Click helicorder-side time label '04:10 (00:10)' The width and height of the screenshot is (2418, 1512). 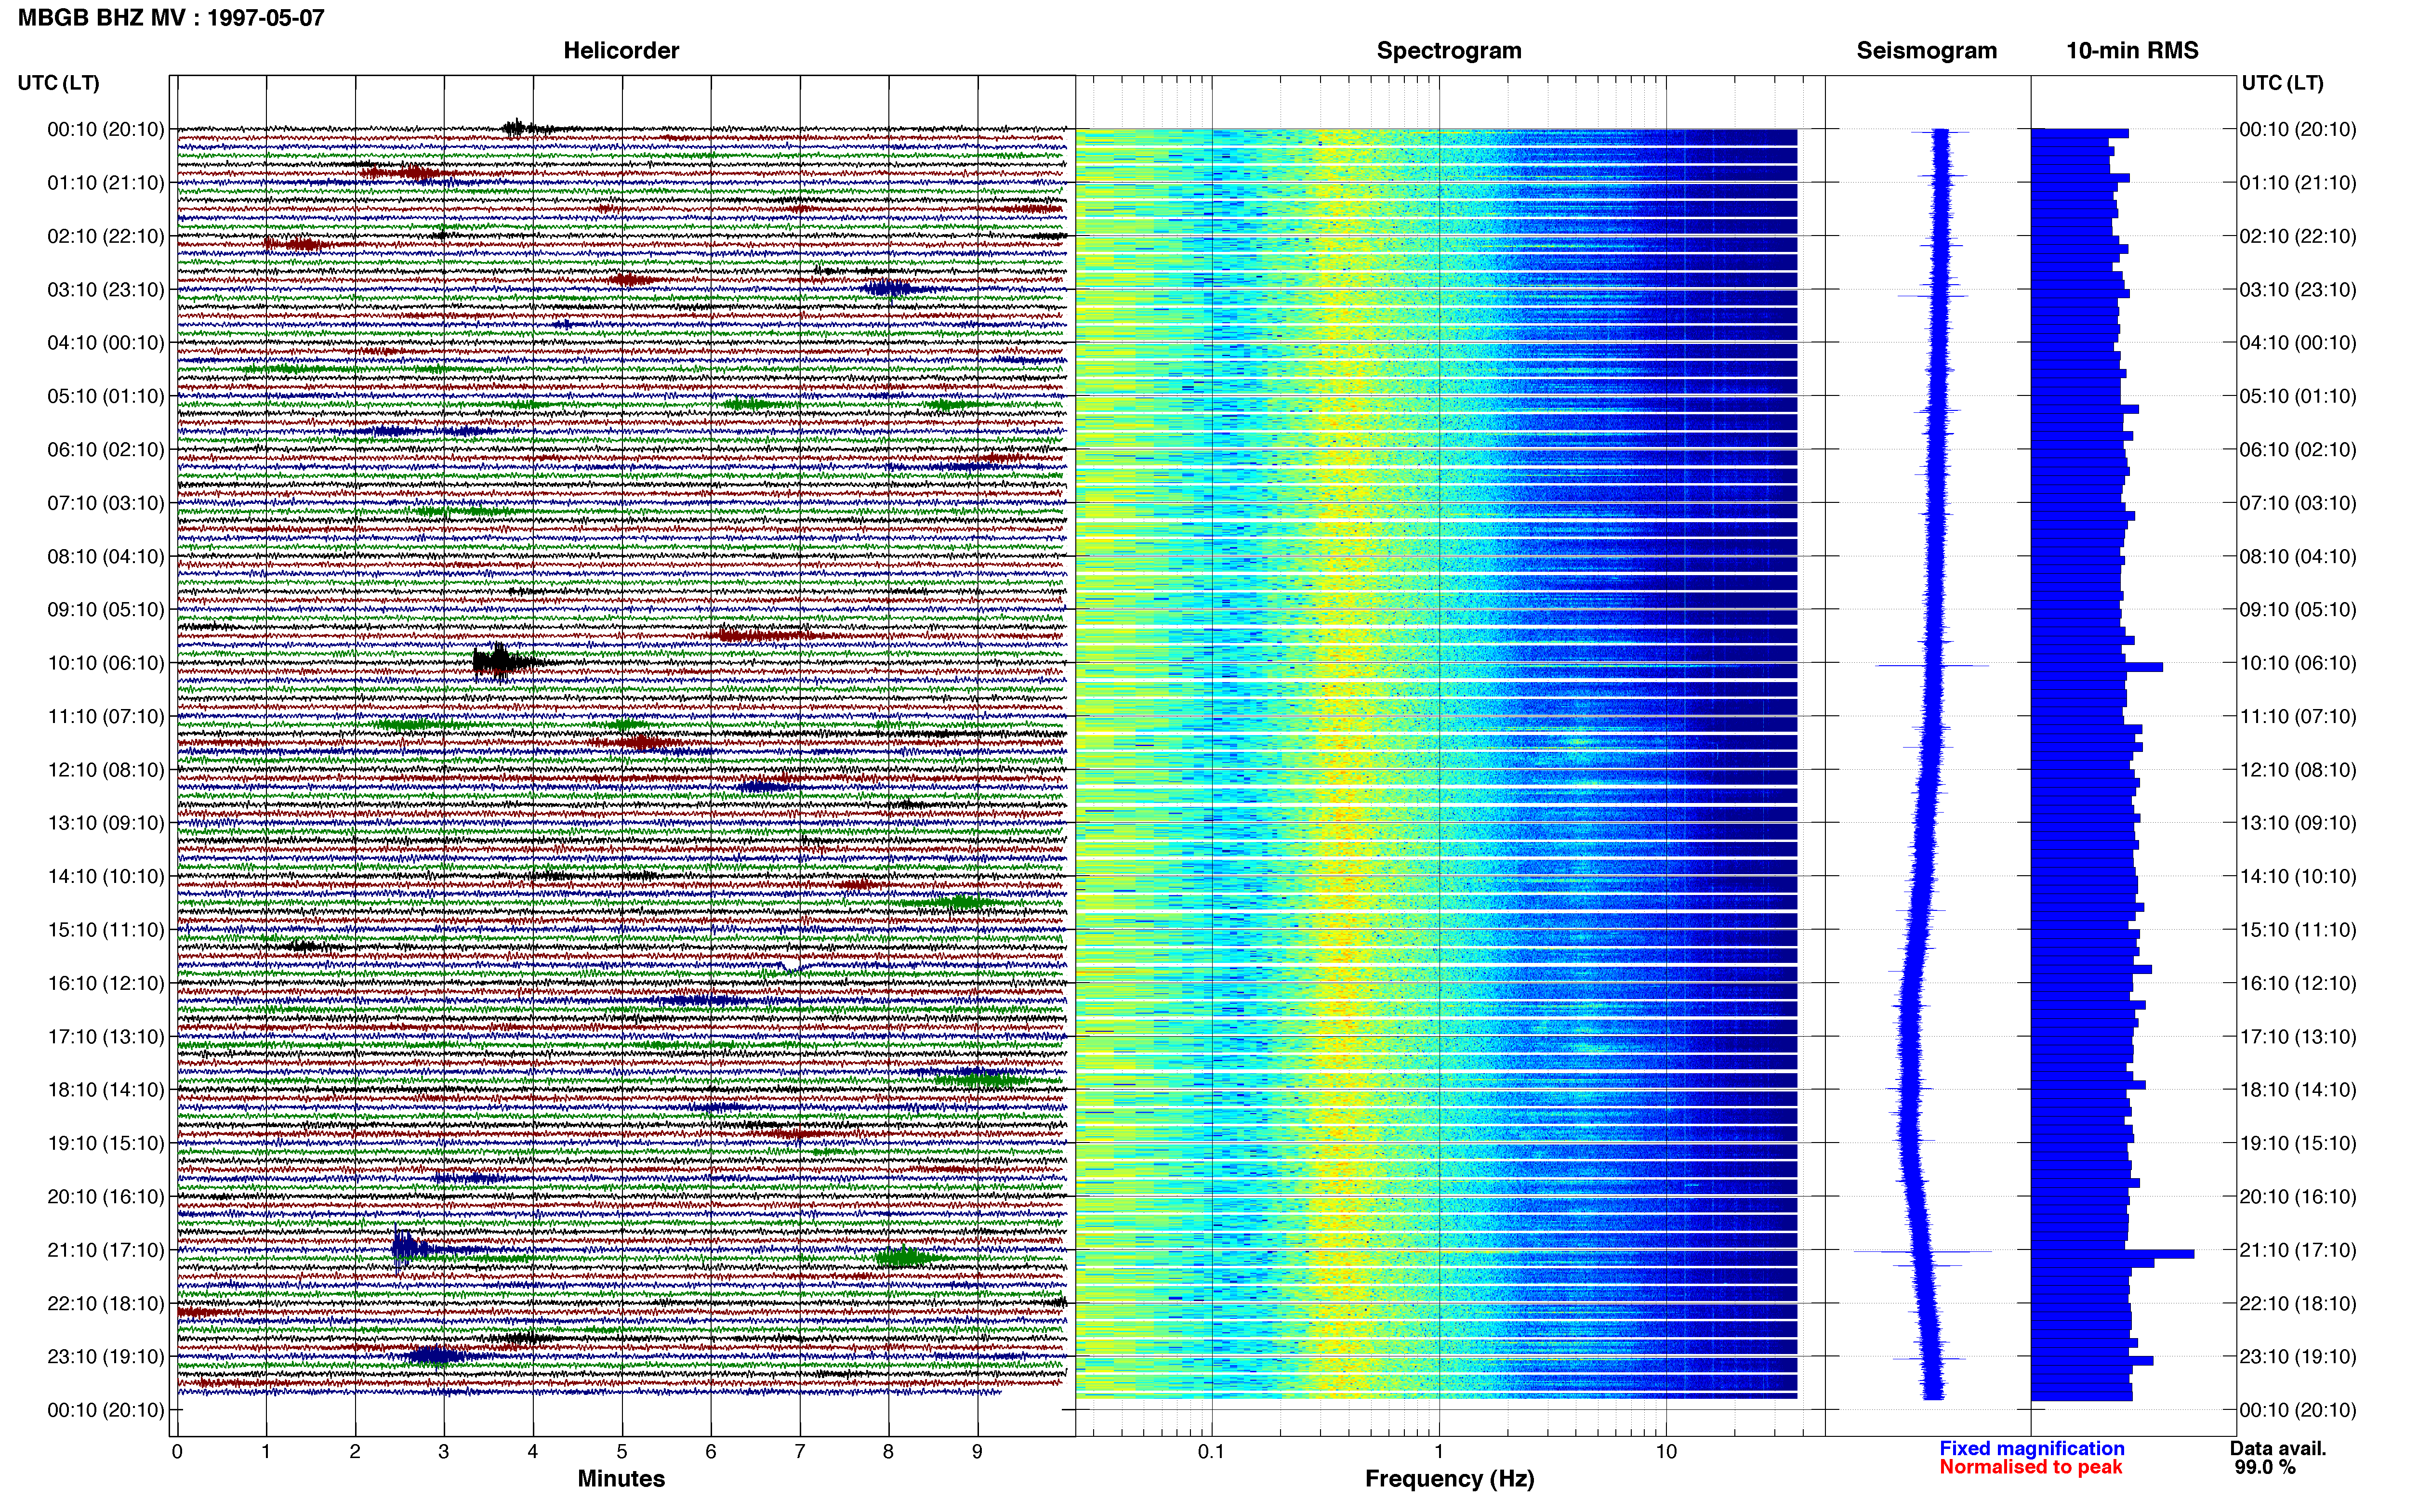(105, 343)
